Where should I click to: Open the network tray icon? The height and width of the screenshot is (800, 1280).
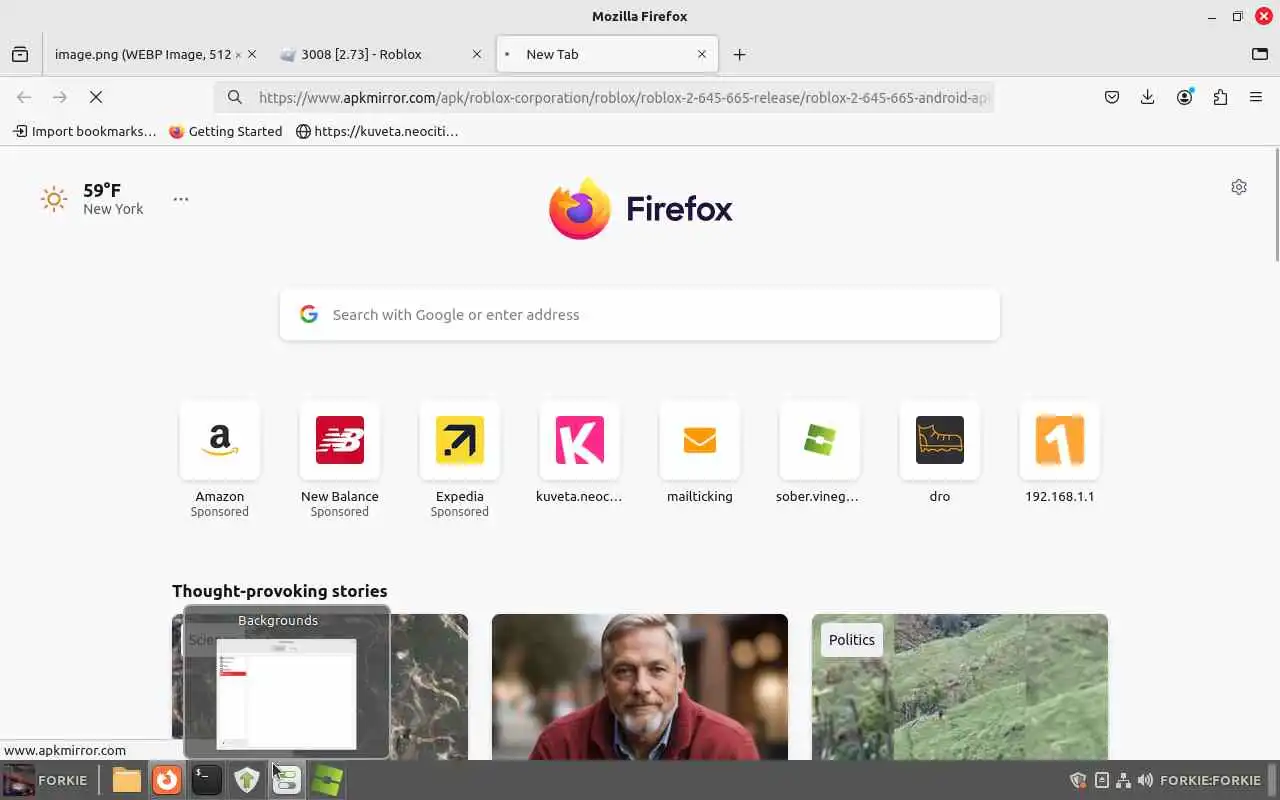coord(1123,780)
